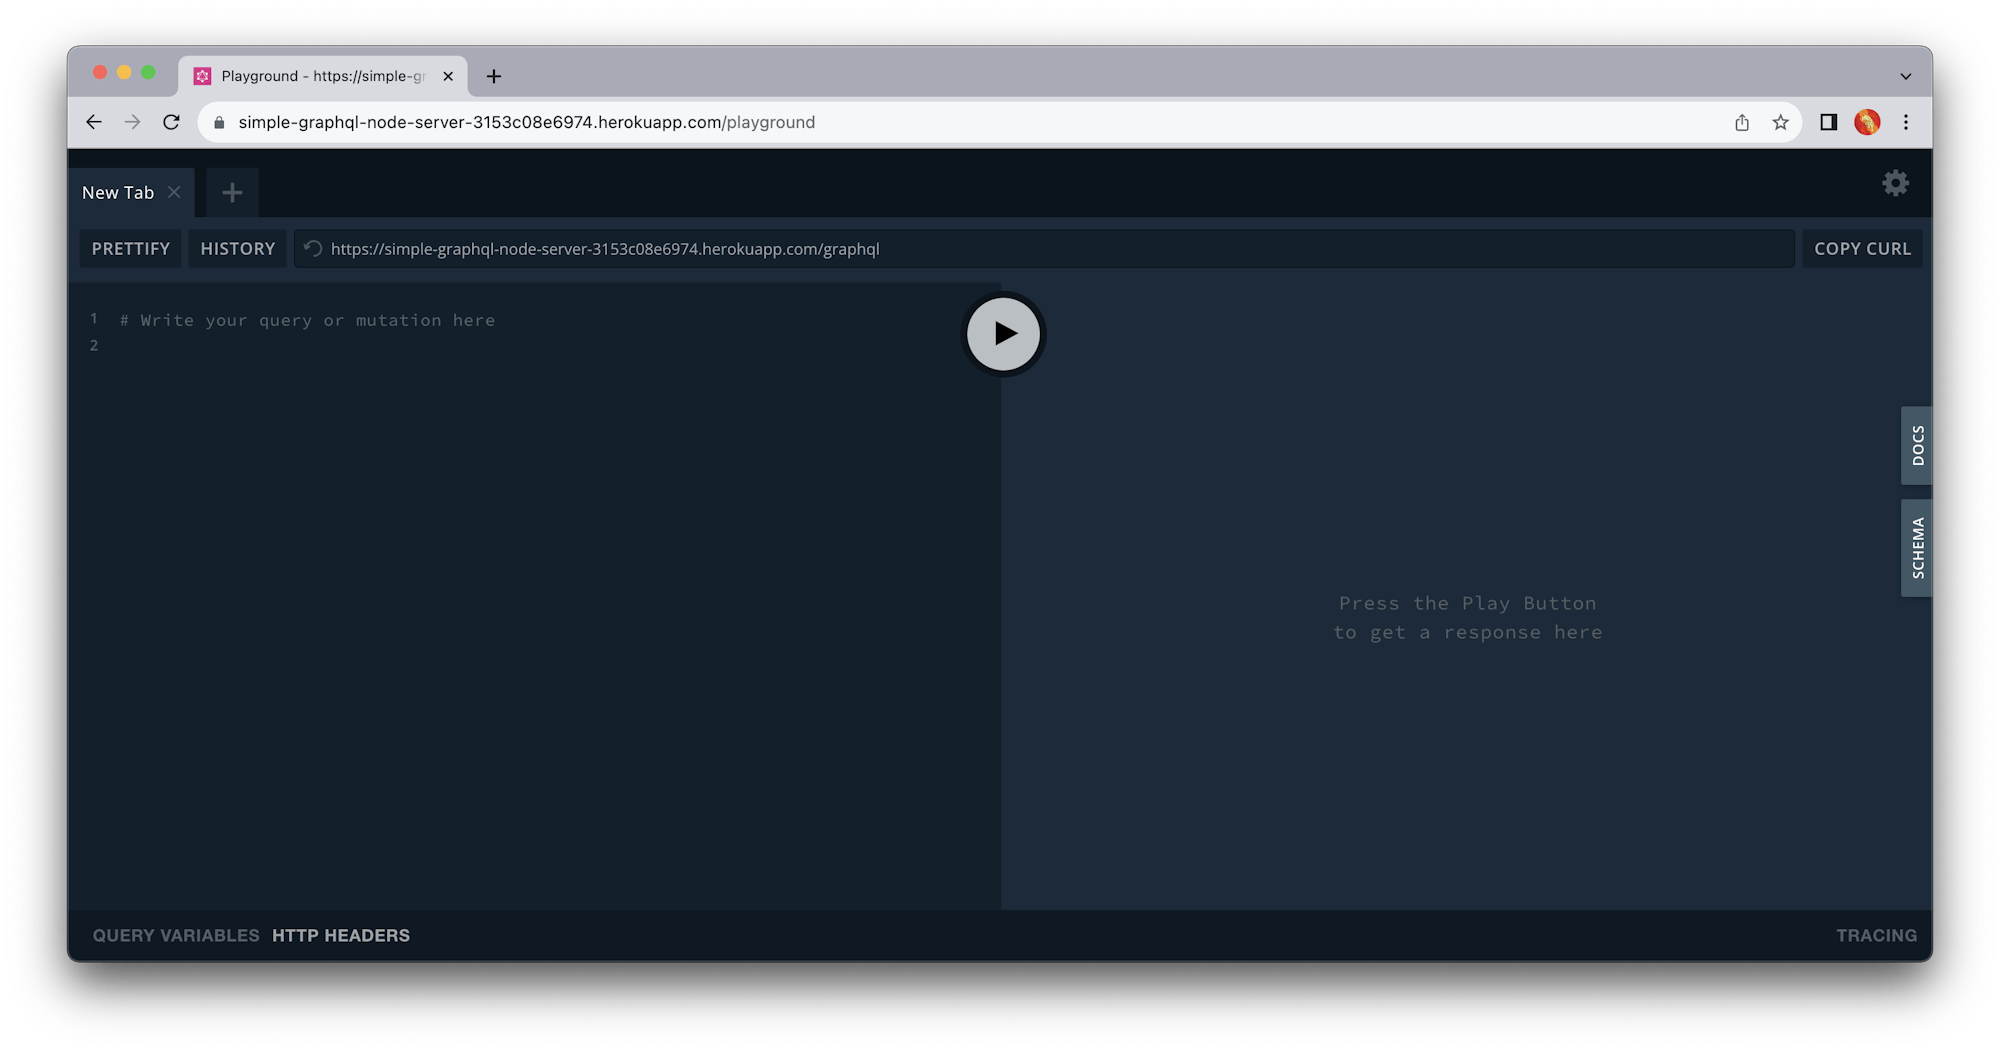Image resolution: width=2000 pixels, height=1051 pixels.
Task: Open the Chrome three-dot menu
Action: pos(1906,122)
